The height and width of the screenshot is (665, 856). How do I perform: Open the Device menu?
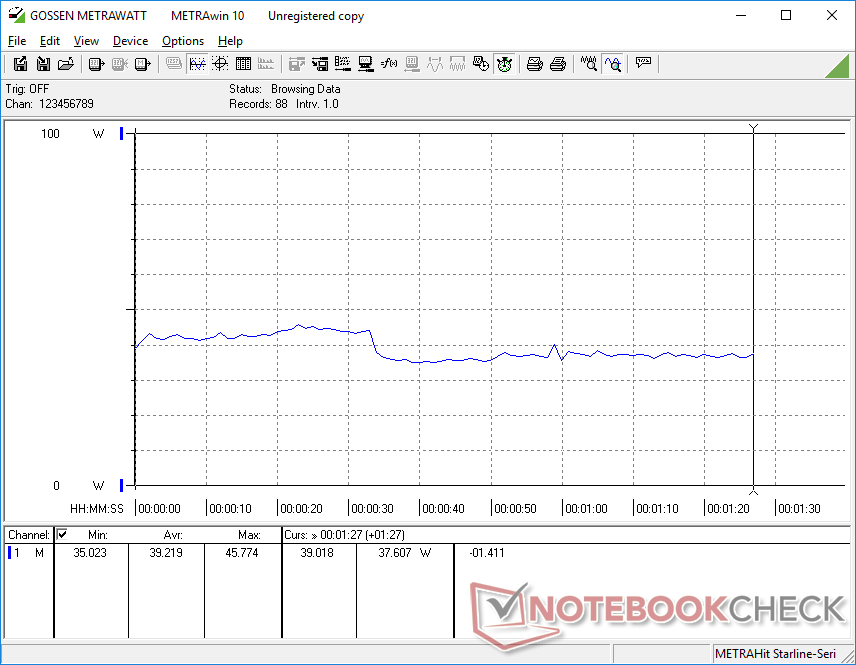coord(130,41)
